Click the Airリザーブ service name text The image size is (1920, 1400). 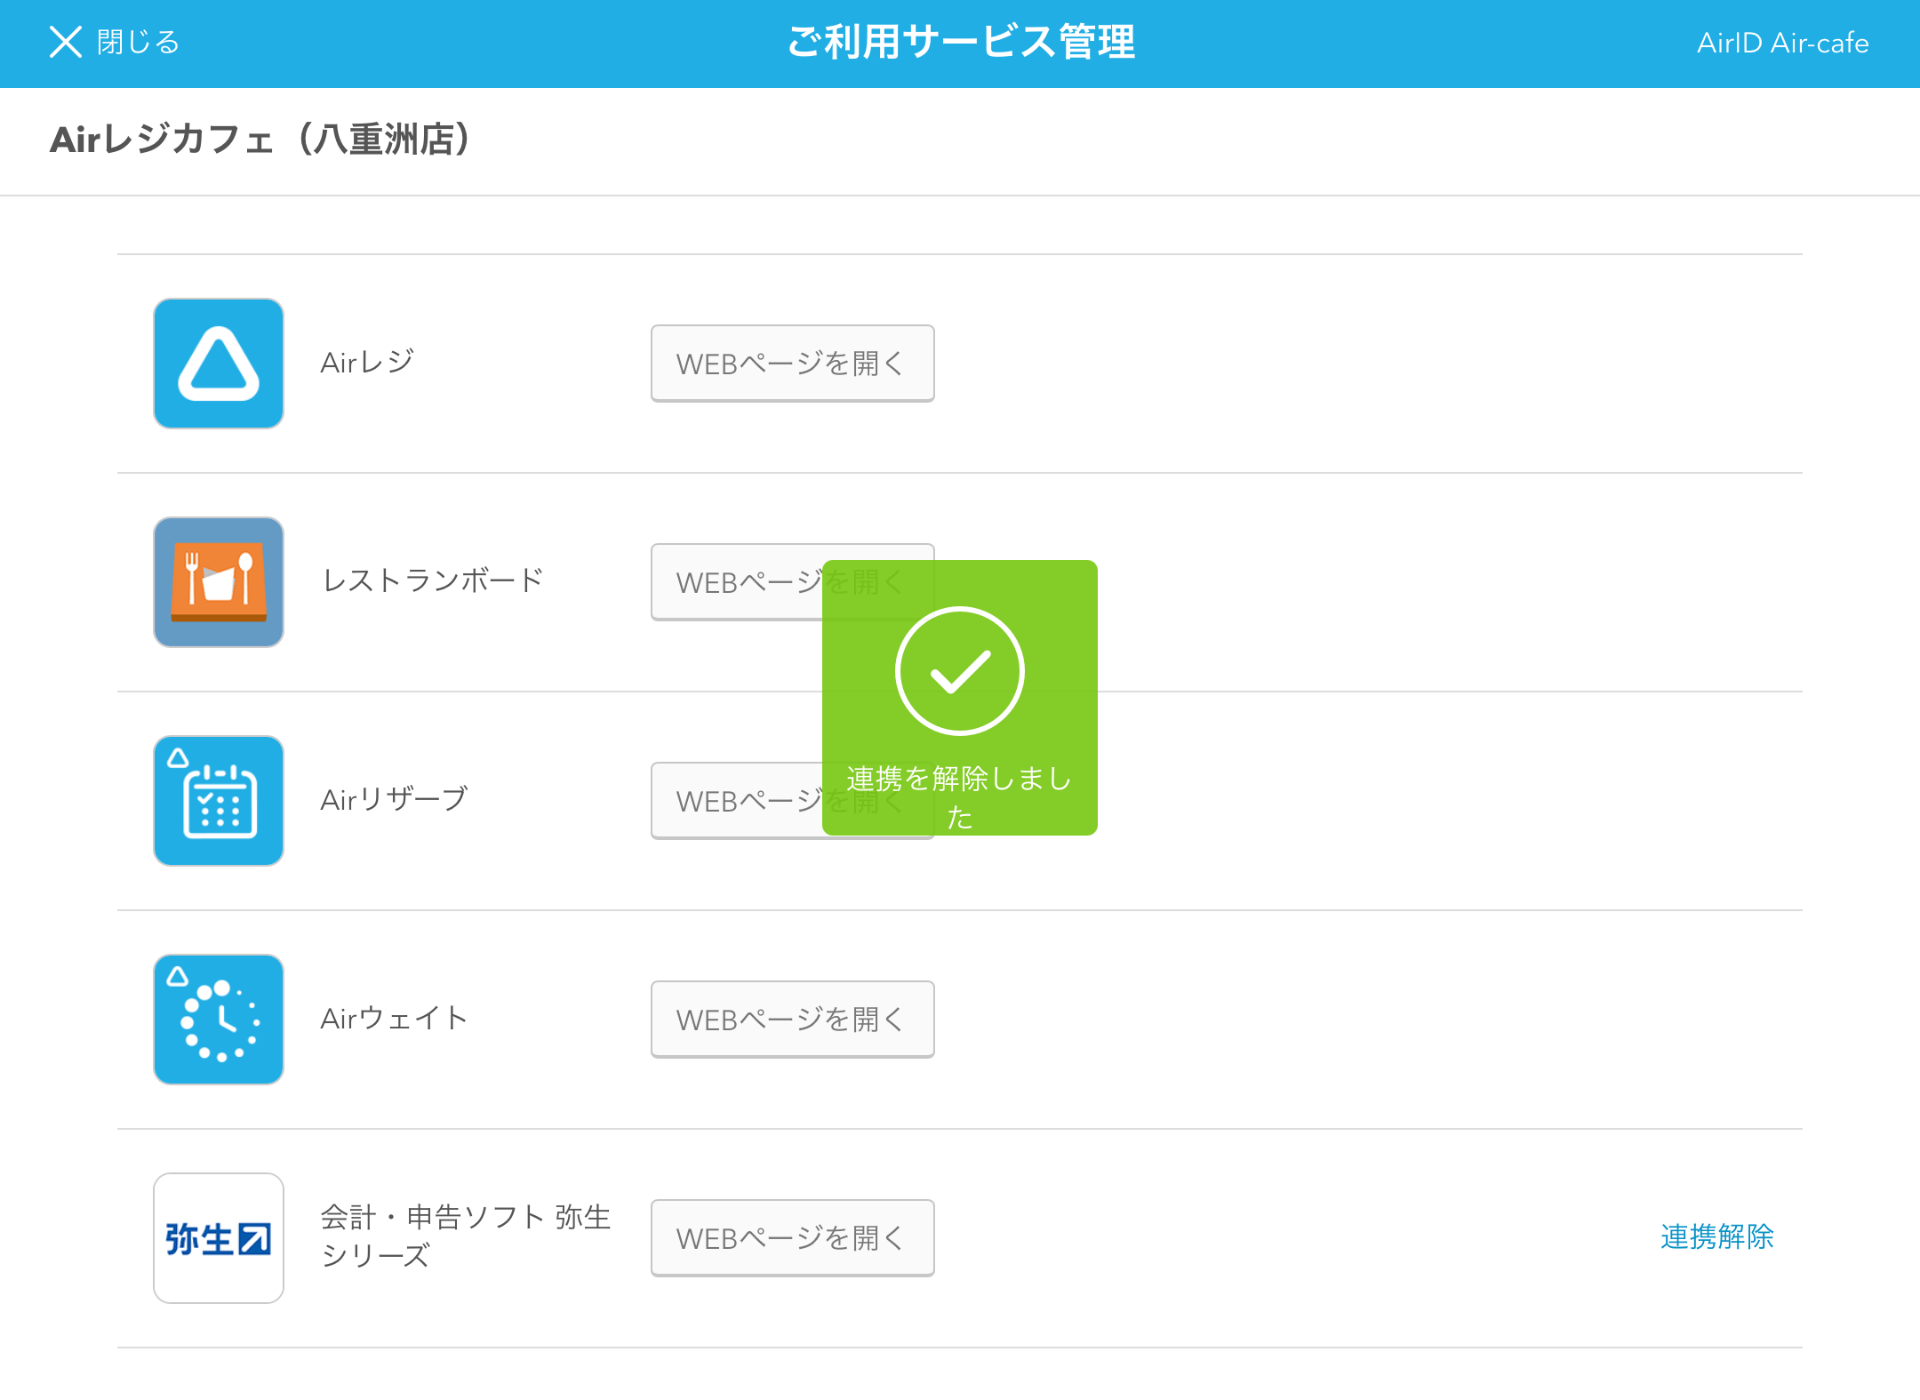tap(394, 799)
